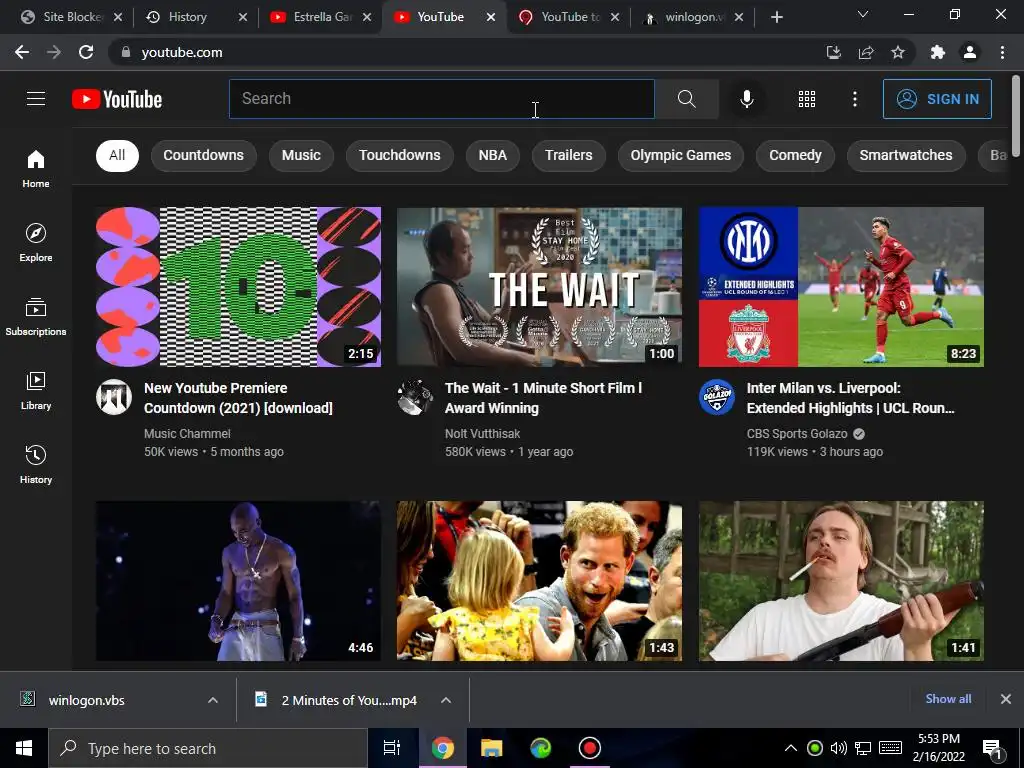
Task: Switch to the winlogon.v tab
Action: point(692,17)
